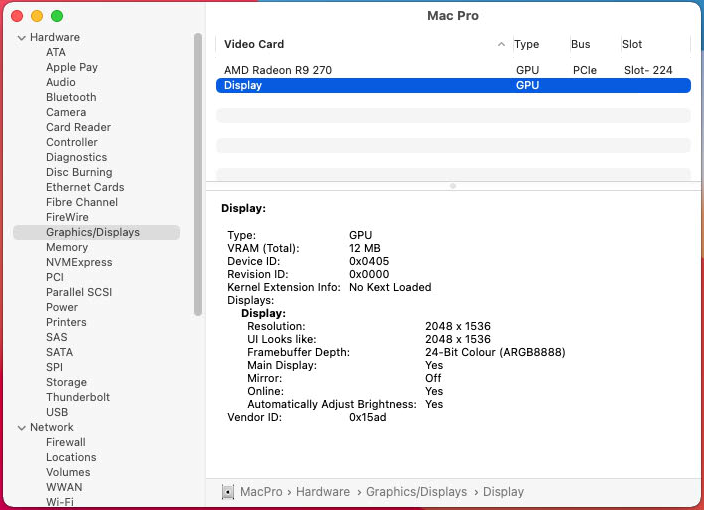Sort by the Bus column header
The width and height of the screenshot is (704, 510).
pyautogui.click(x=581, y=44)
